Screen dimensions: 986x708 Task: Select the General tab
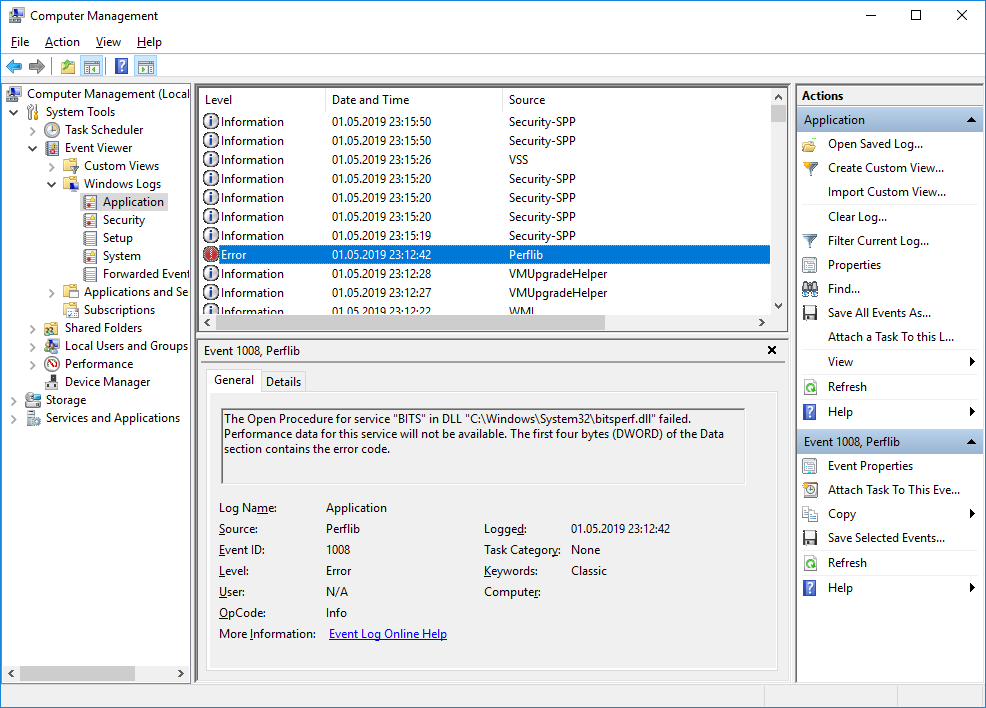(234, 380)
